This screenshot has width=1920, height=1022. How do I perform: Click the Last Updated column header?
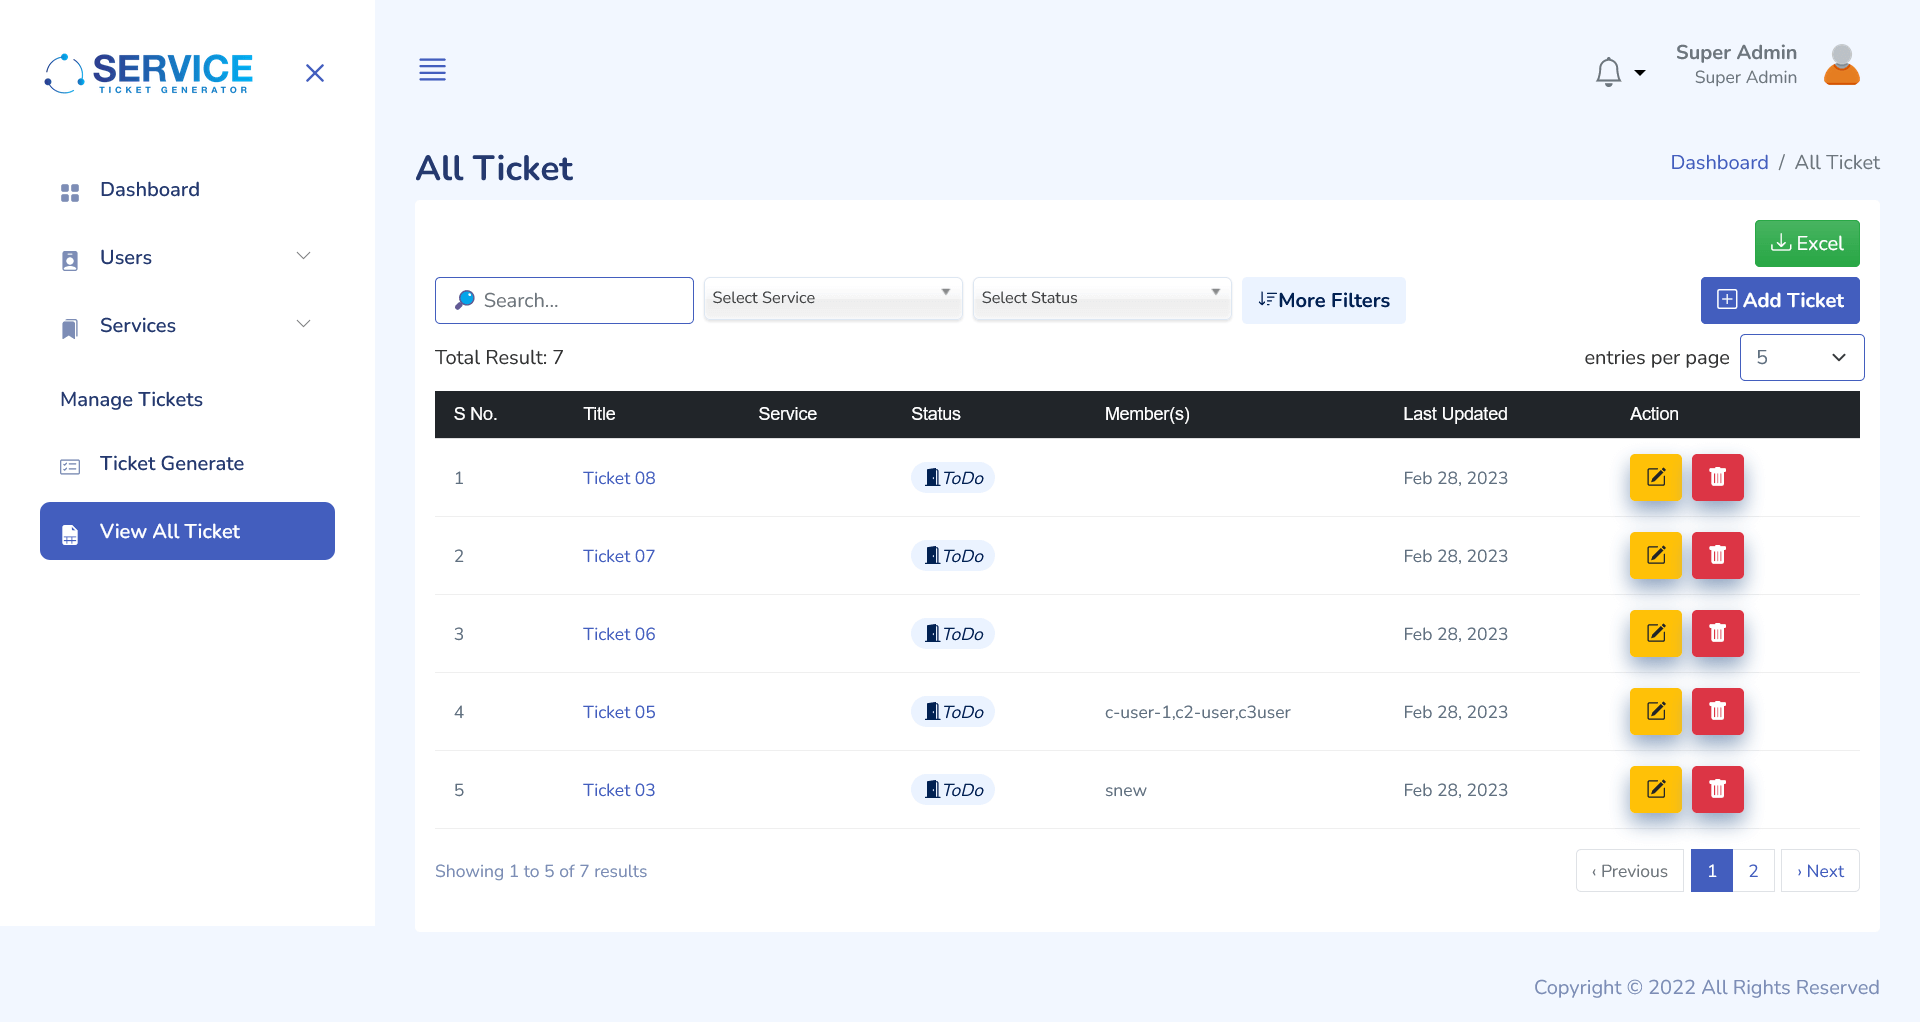1455,414
